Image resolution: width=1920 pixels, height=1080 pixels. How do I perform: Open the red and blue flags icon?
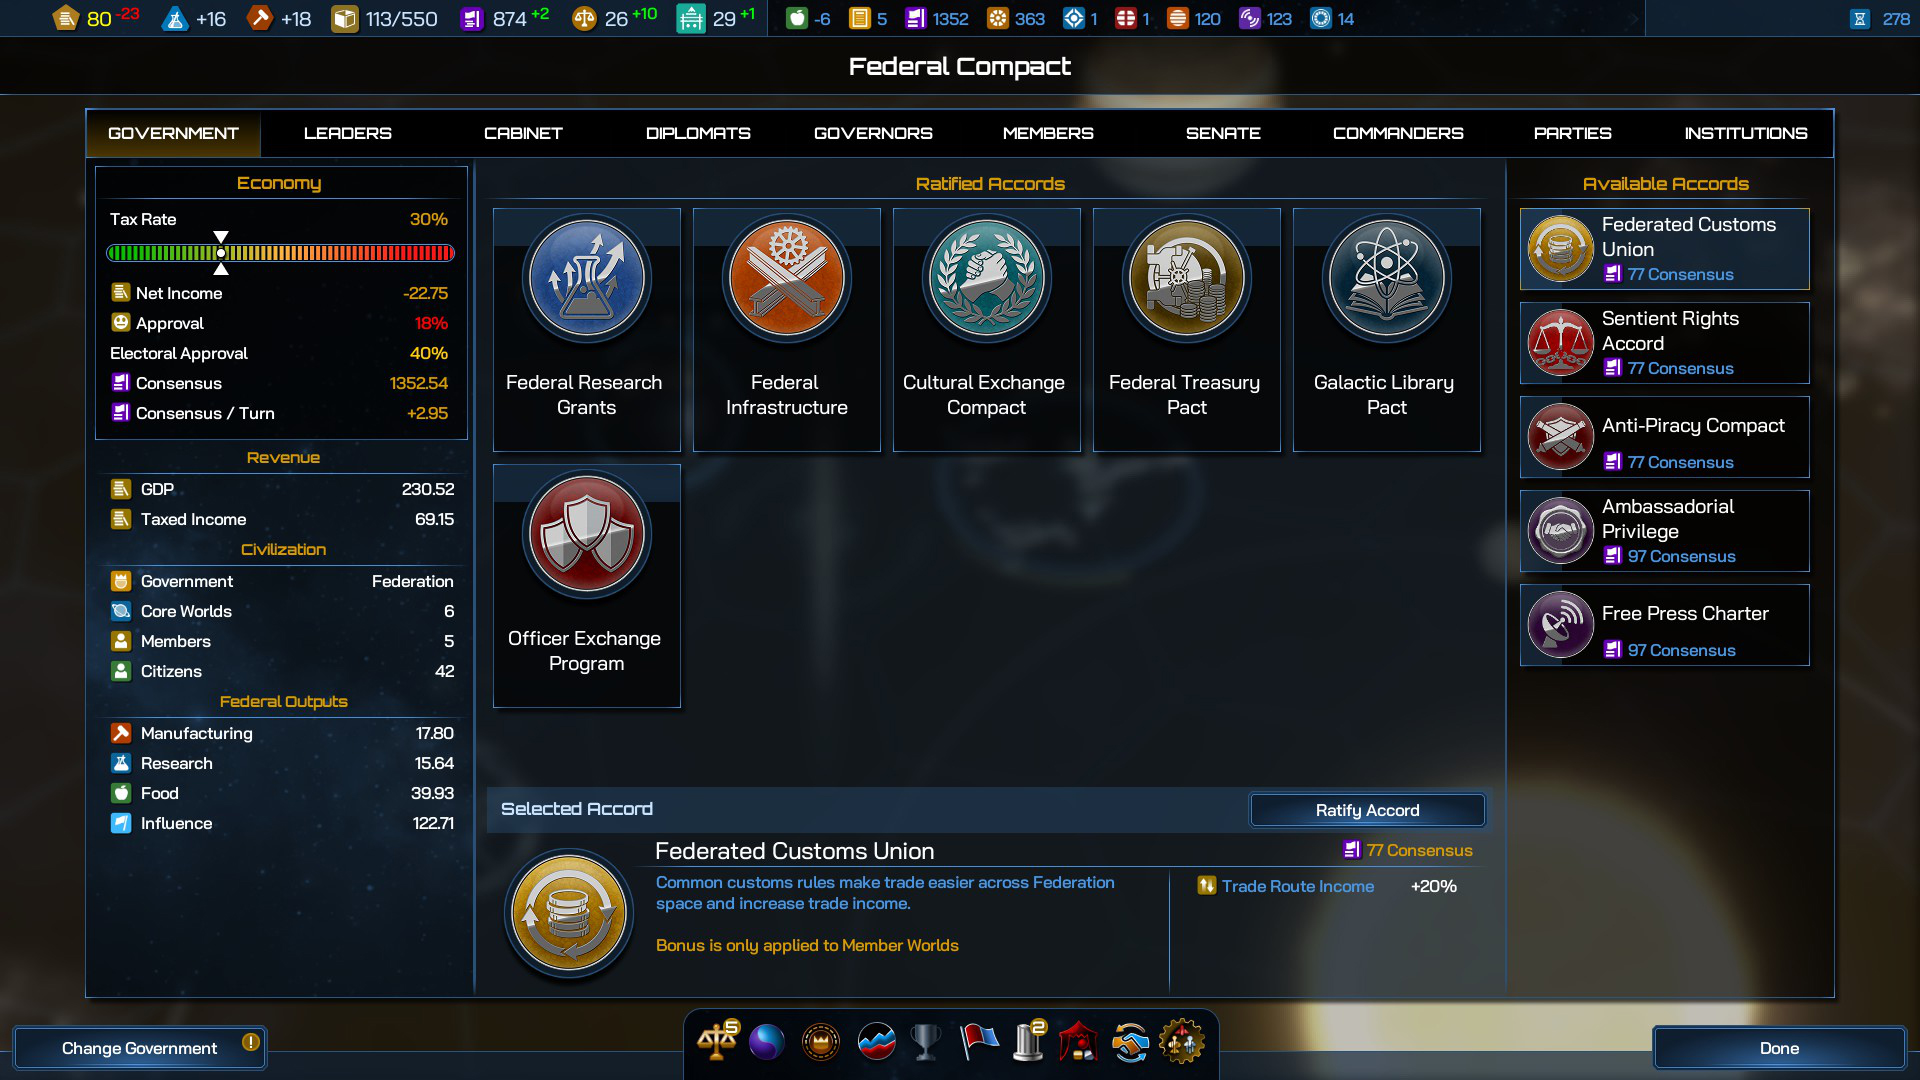[x=979, y=1042]
